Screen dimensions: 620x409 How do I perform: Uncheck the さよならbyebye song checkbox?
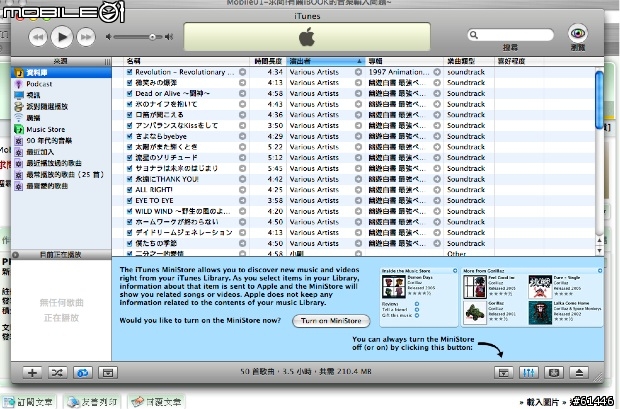(129, 136)
